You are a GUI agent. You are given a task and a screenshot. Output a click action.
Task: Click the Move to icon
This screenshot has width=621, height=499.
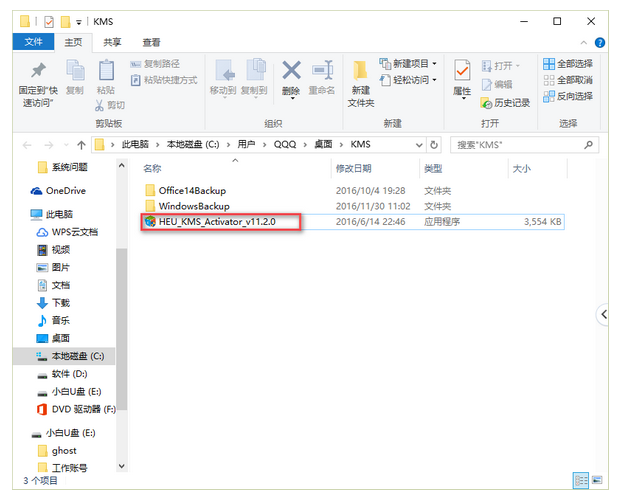[x=225, y=70]
